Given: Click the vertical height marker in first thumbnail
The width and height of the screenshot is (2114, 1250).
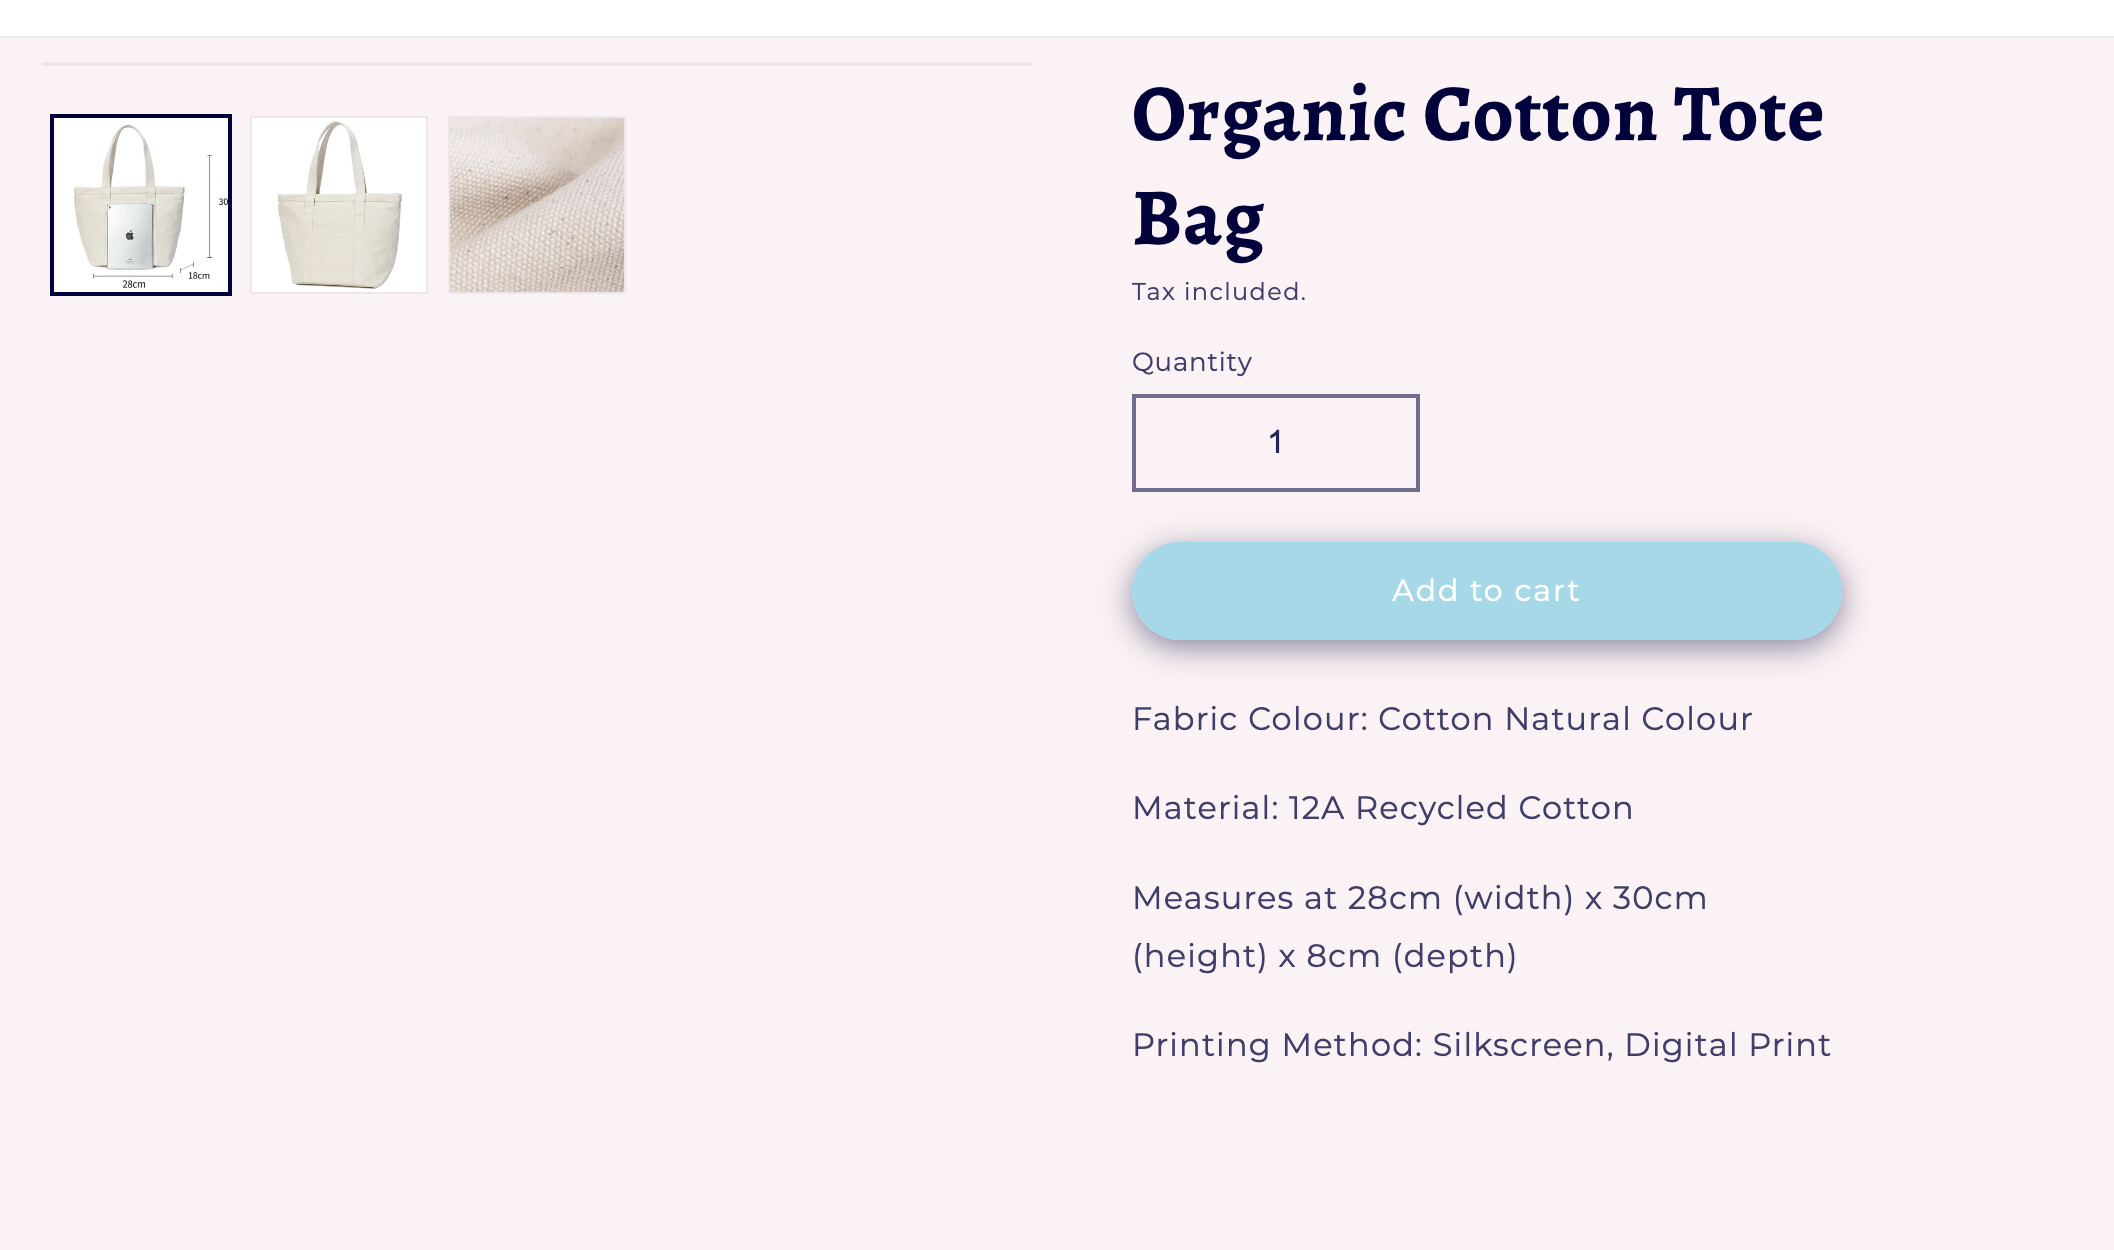Looking at the screenshot, I should coord(210,205).
